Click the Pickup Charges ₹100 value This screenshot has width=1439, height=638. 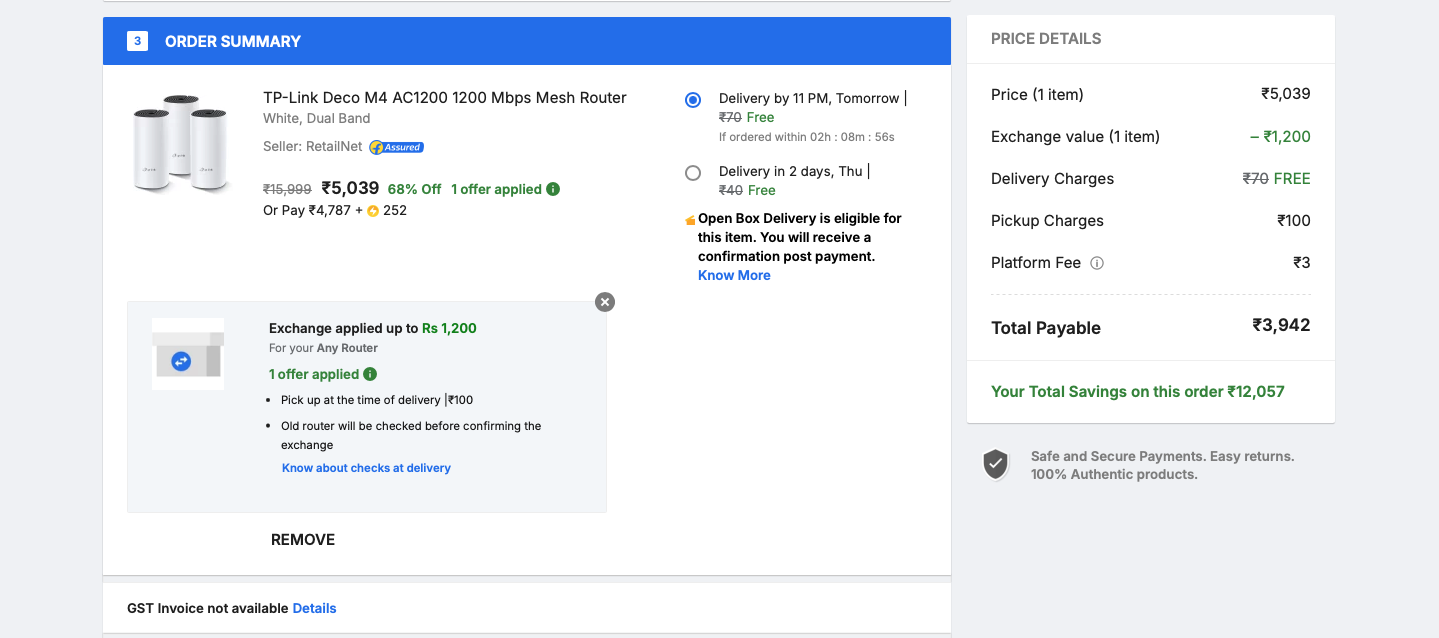[1294, 221]
